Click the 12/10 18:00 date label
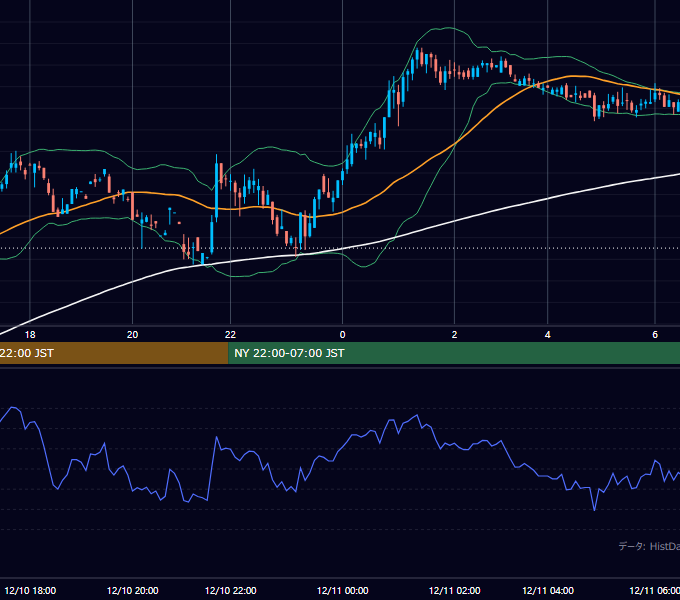The image size is (680, 600). click(x=30, y=590)
